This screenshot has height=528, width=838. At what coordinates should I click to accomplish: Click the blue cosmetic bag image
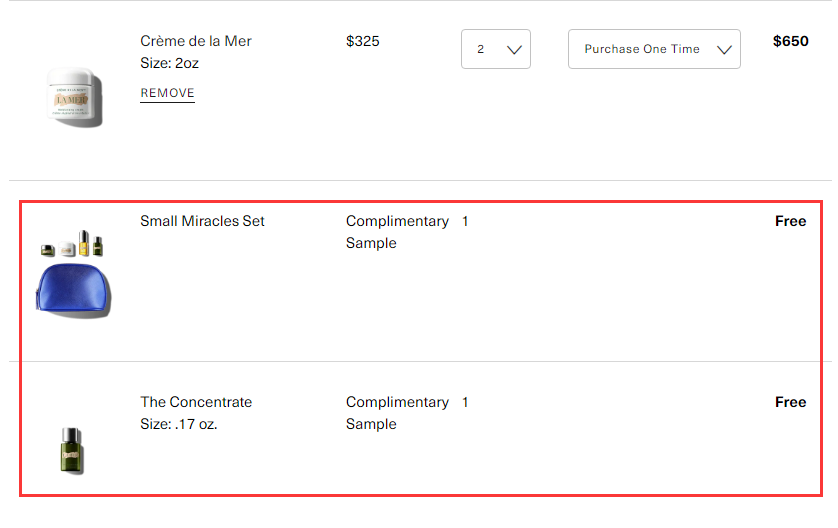[x=73, y=290]
